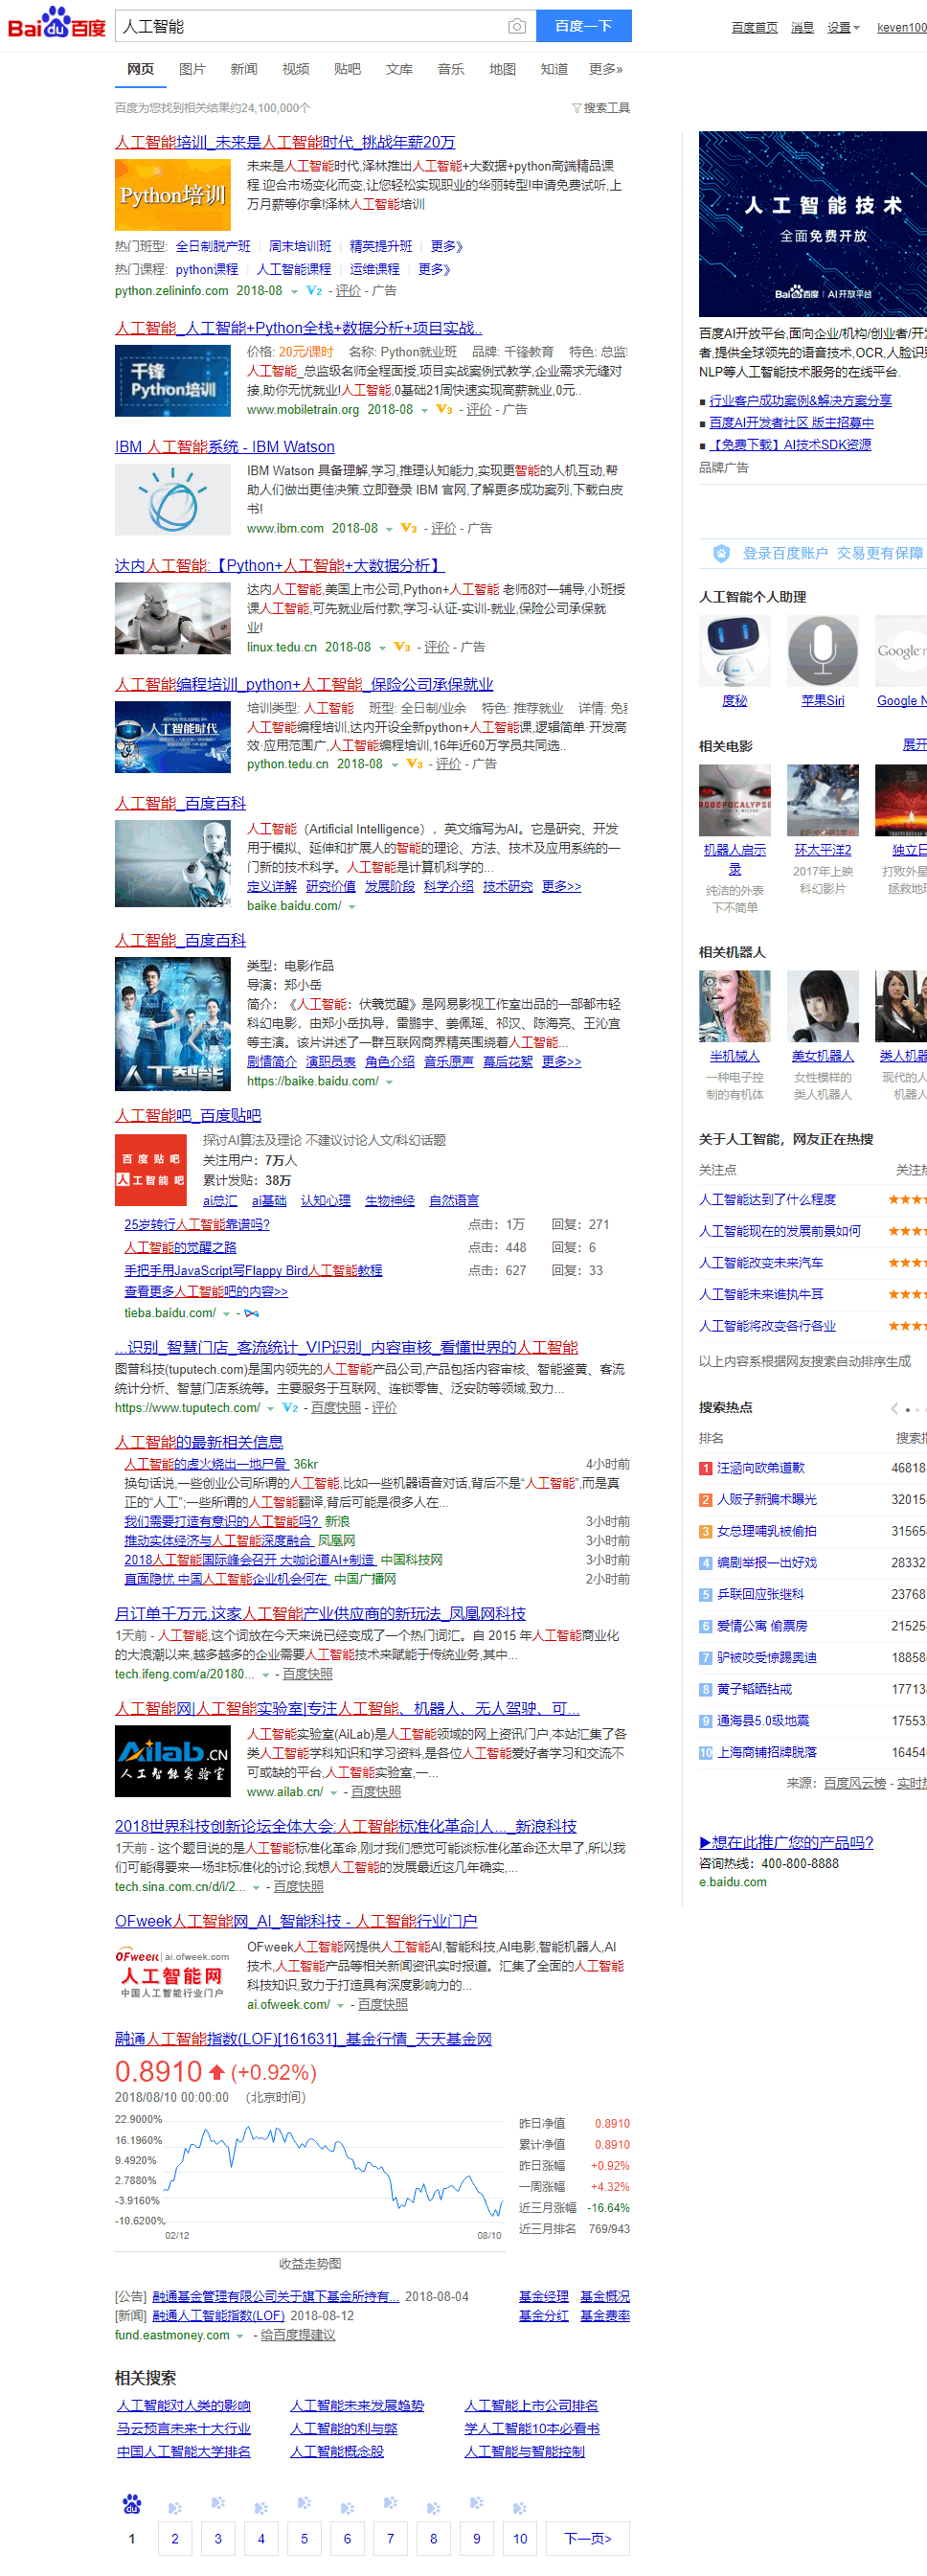Click previous arrow in 搜索热点 header
This screenshot has height=2576, width=927.
[894, 1409]
